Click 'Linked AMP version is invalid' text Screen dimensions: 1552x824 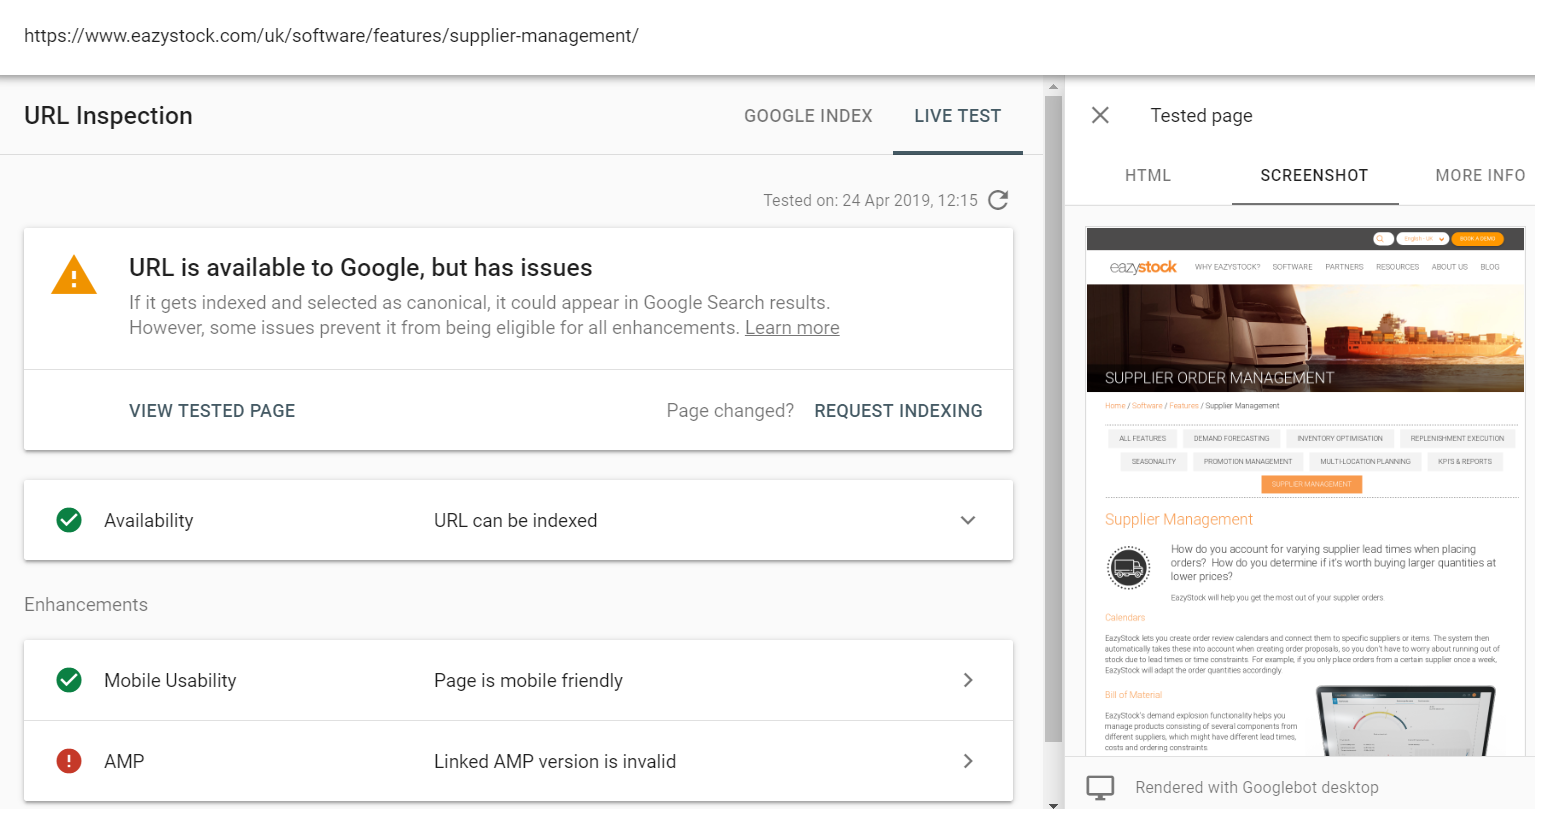click(x=555, y=761)
